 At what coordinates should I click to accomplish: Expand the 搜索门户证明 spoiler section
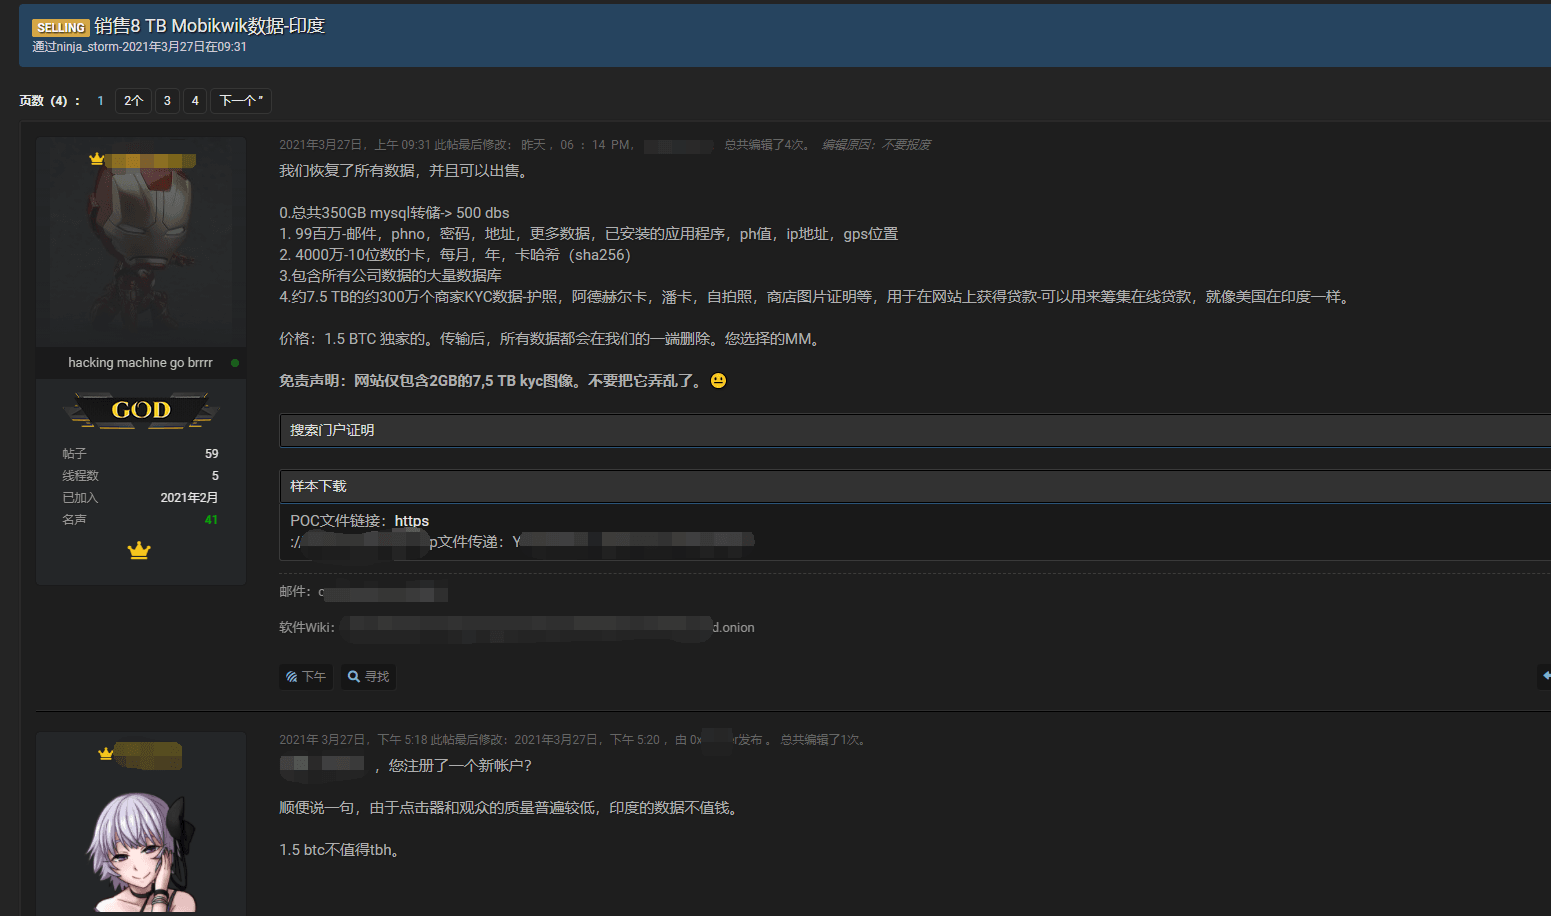coord(332,430)
